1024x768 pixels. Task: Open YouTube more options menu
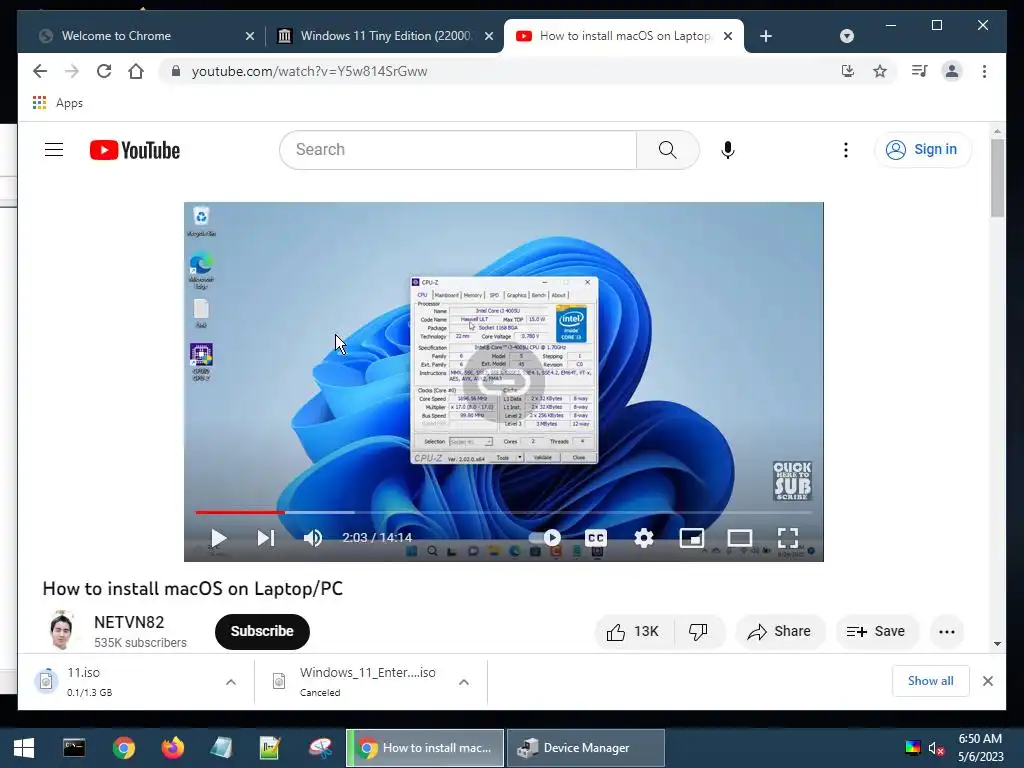pos(846,150)
